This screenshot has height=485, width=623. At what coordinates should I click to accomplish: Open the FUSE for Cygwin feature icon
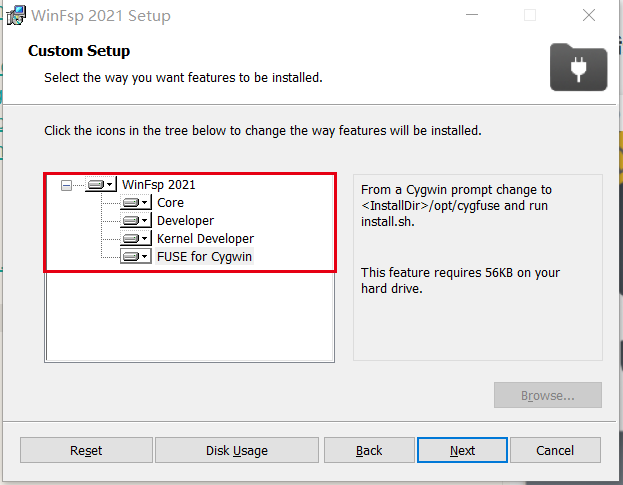136,256
